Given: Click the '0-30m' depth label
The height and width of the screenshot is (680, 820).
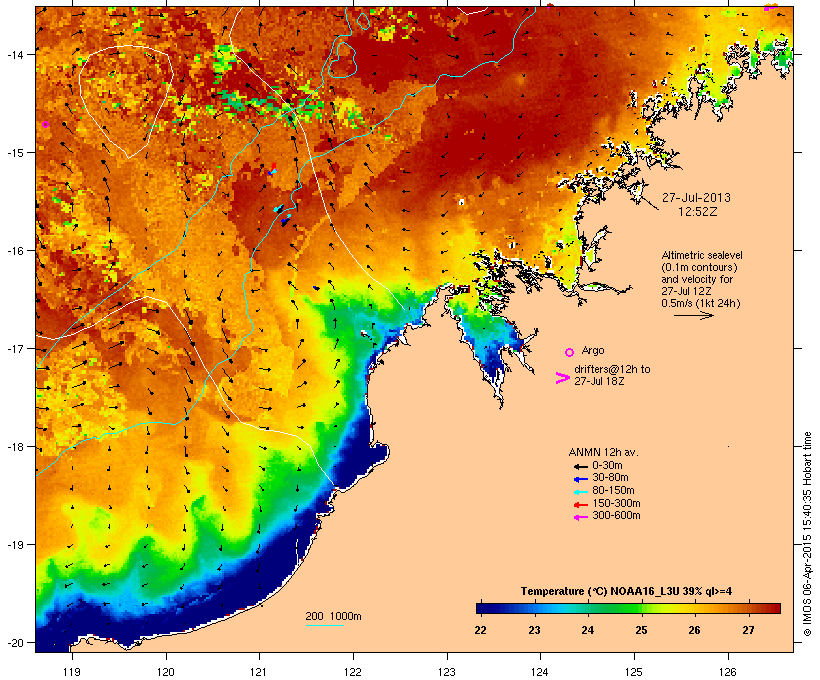Looking at the screenshot, I should 607,466.
